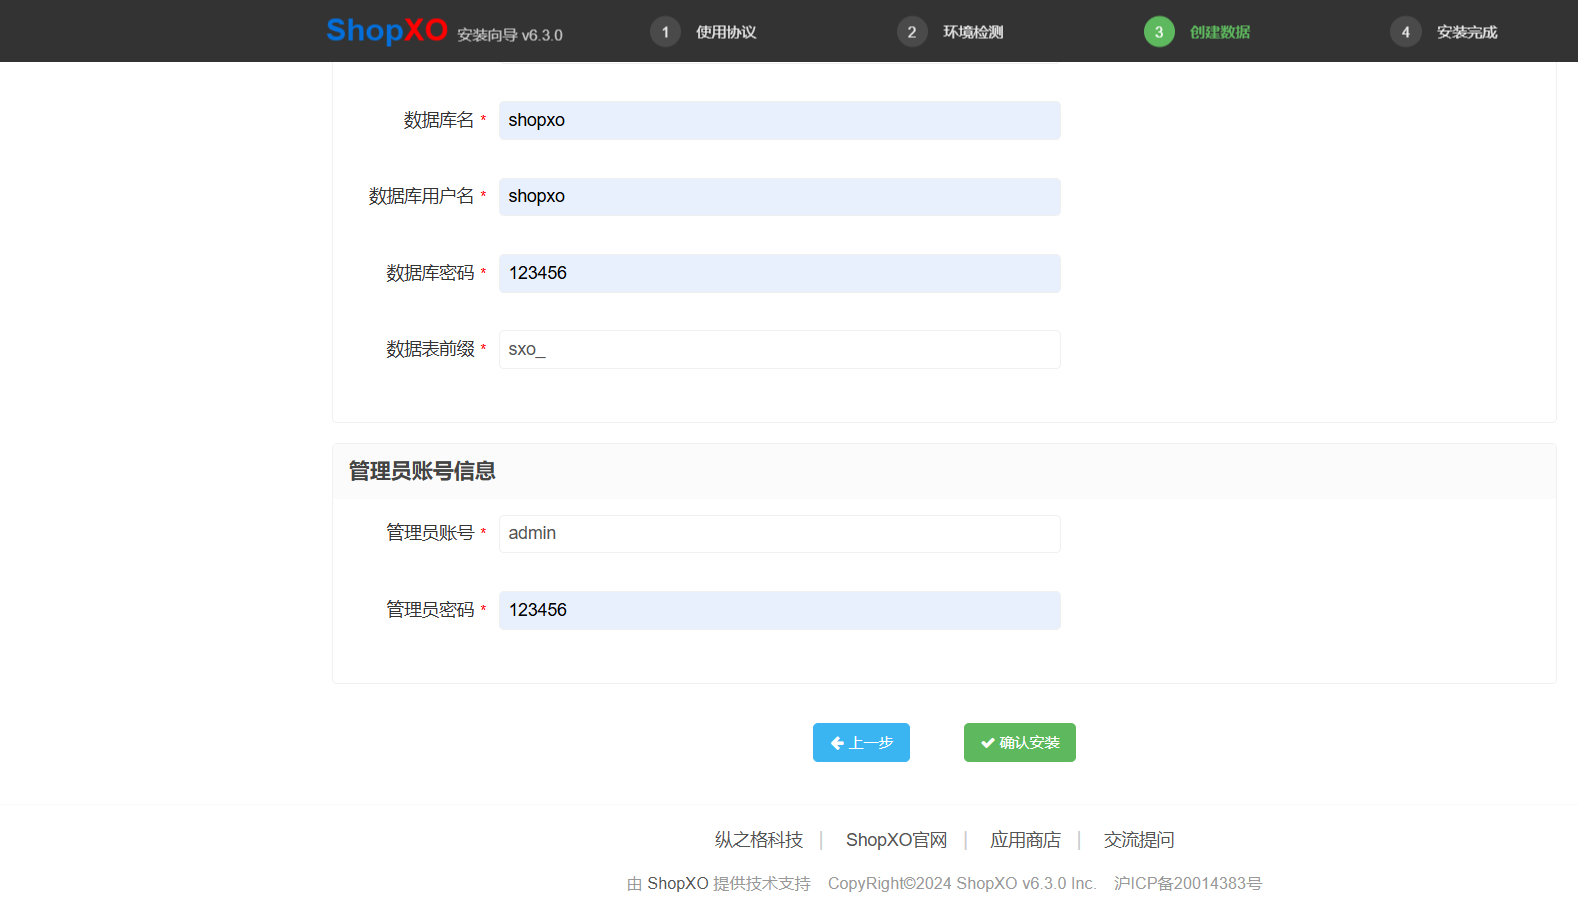1578x900 pixels.
Task: Click the 管理员密码 field label
Action: coord(430,610)
